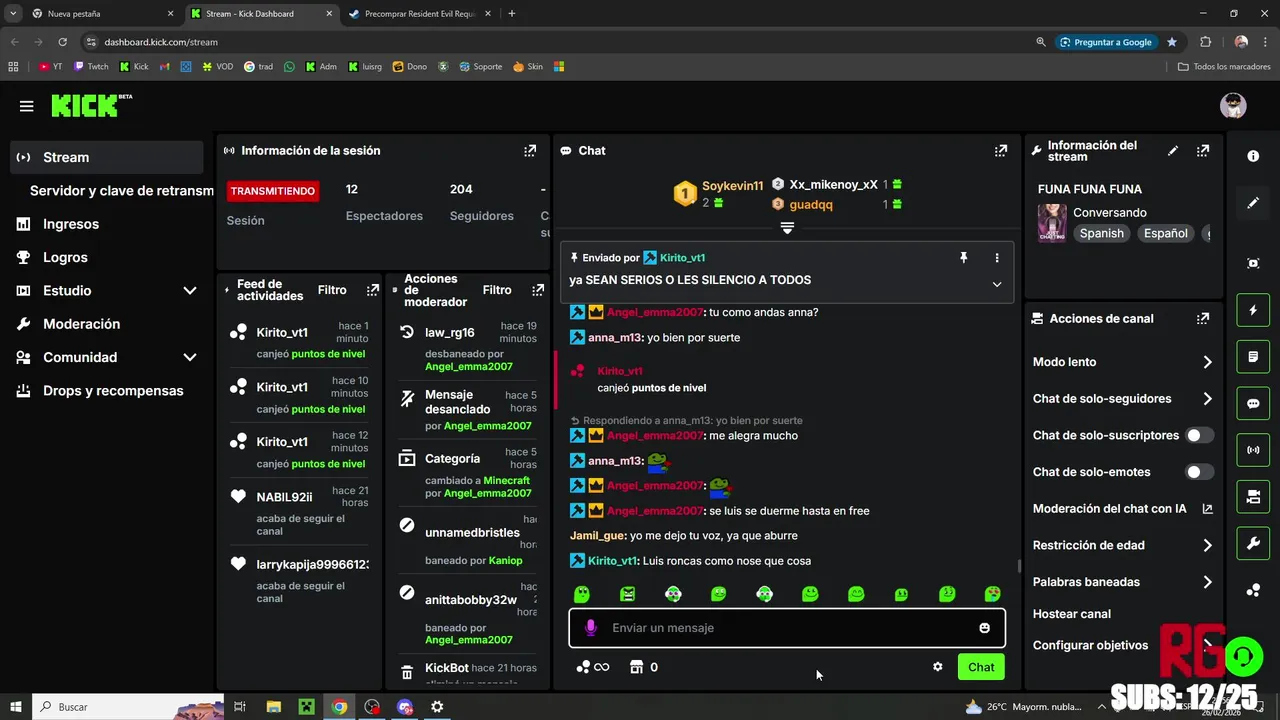Open pinned message three-dot options
This screenshot has width=1280, height=720.
pos(997,258)
